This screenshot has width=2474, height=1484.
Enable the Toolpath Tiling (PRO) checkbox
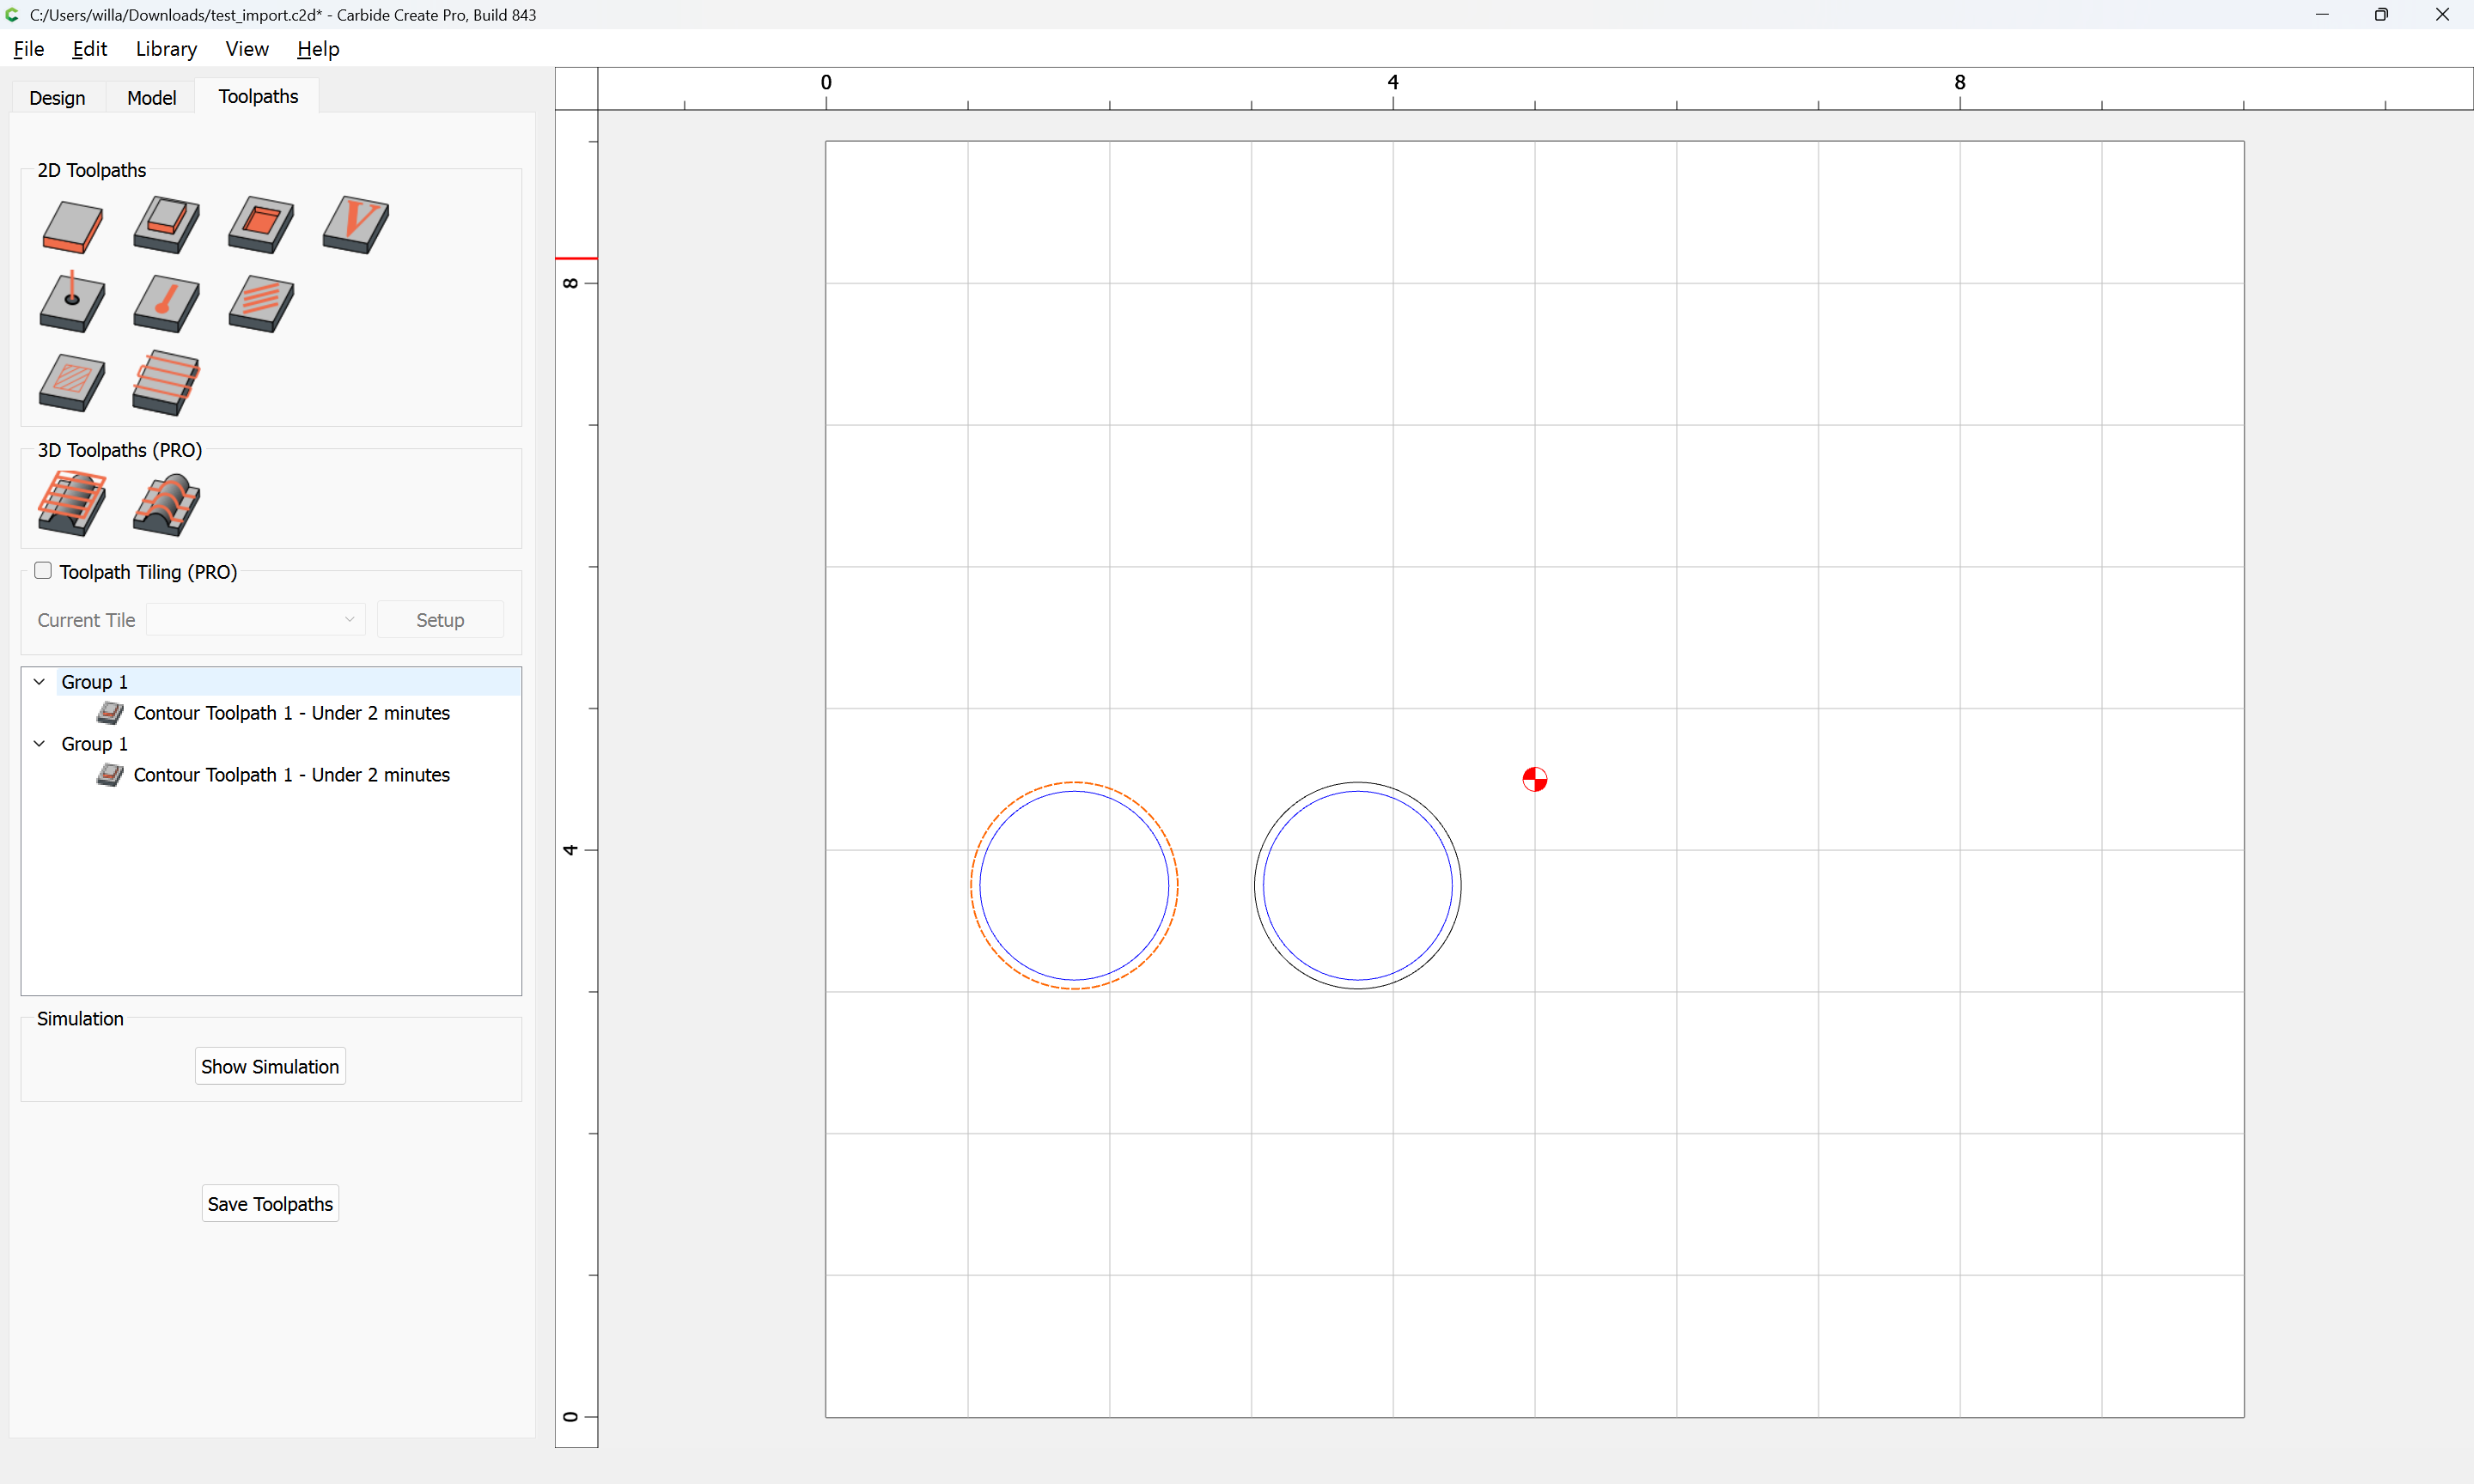[x=43, y=571]
